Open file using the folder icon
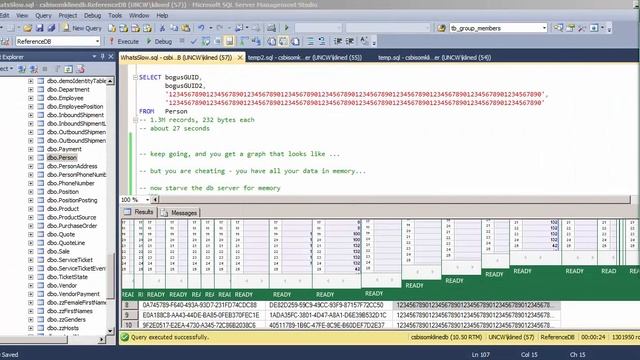Screen dimensions: 640x360 [27, 28]
